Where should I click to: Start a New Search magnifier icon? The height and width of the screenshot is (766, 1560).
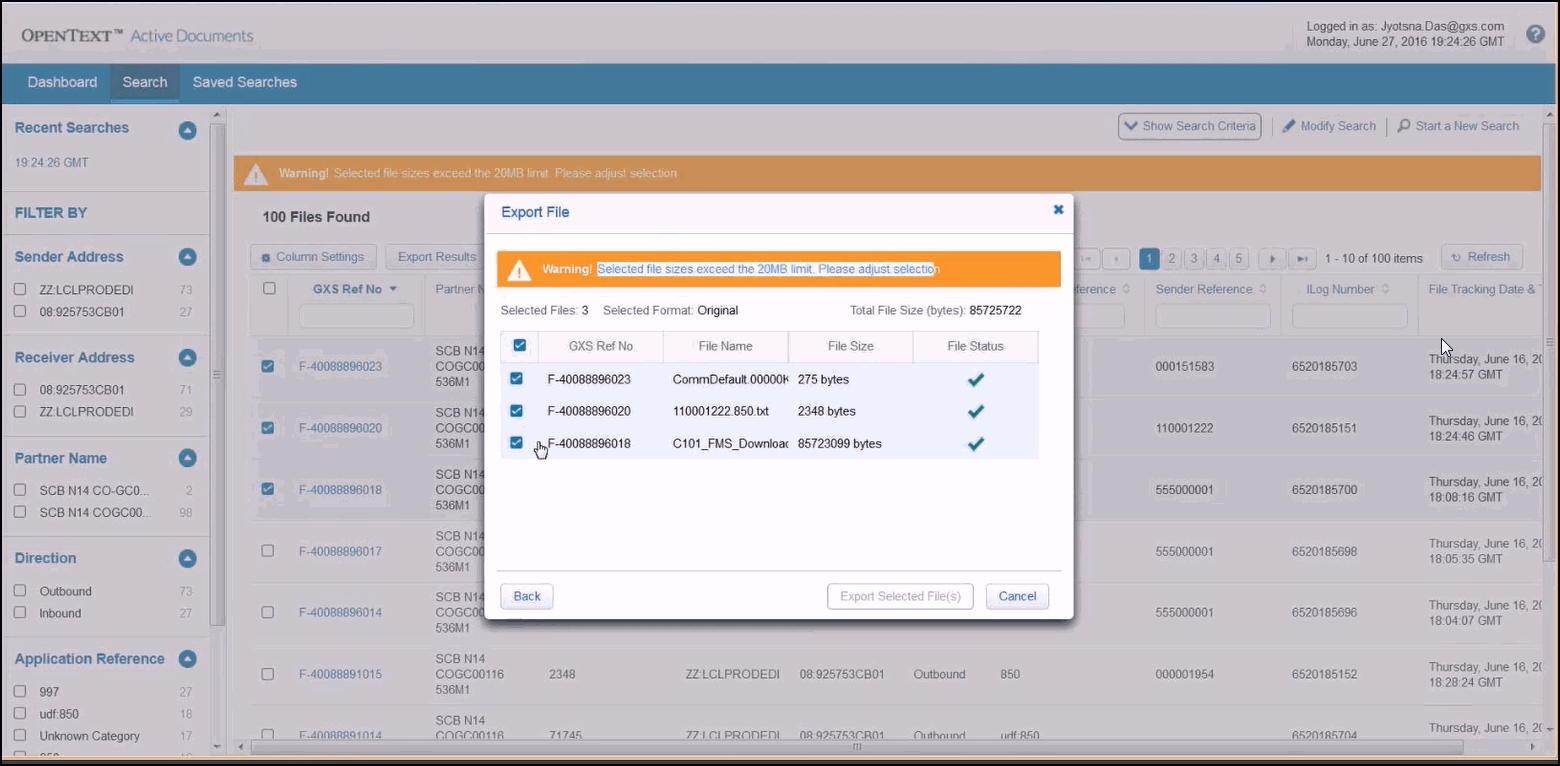pos(1404,126)
